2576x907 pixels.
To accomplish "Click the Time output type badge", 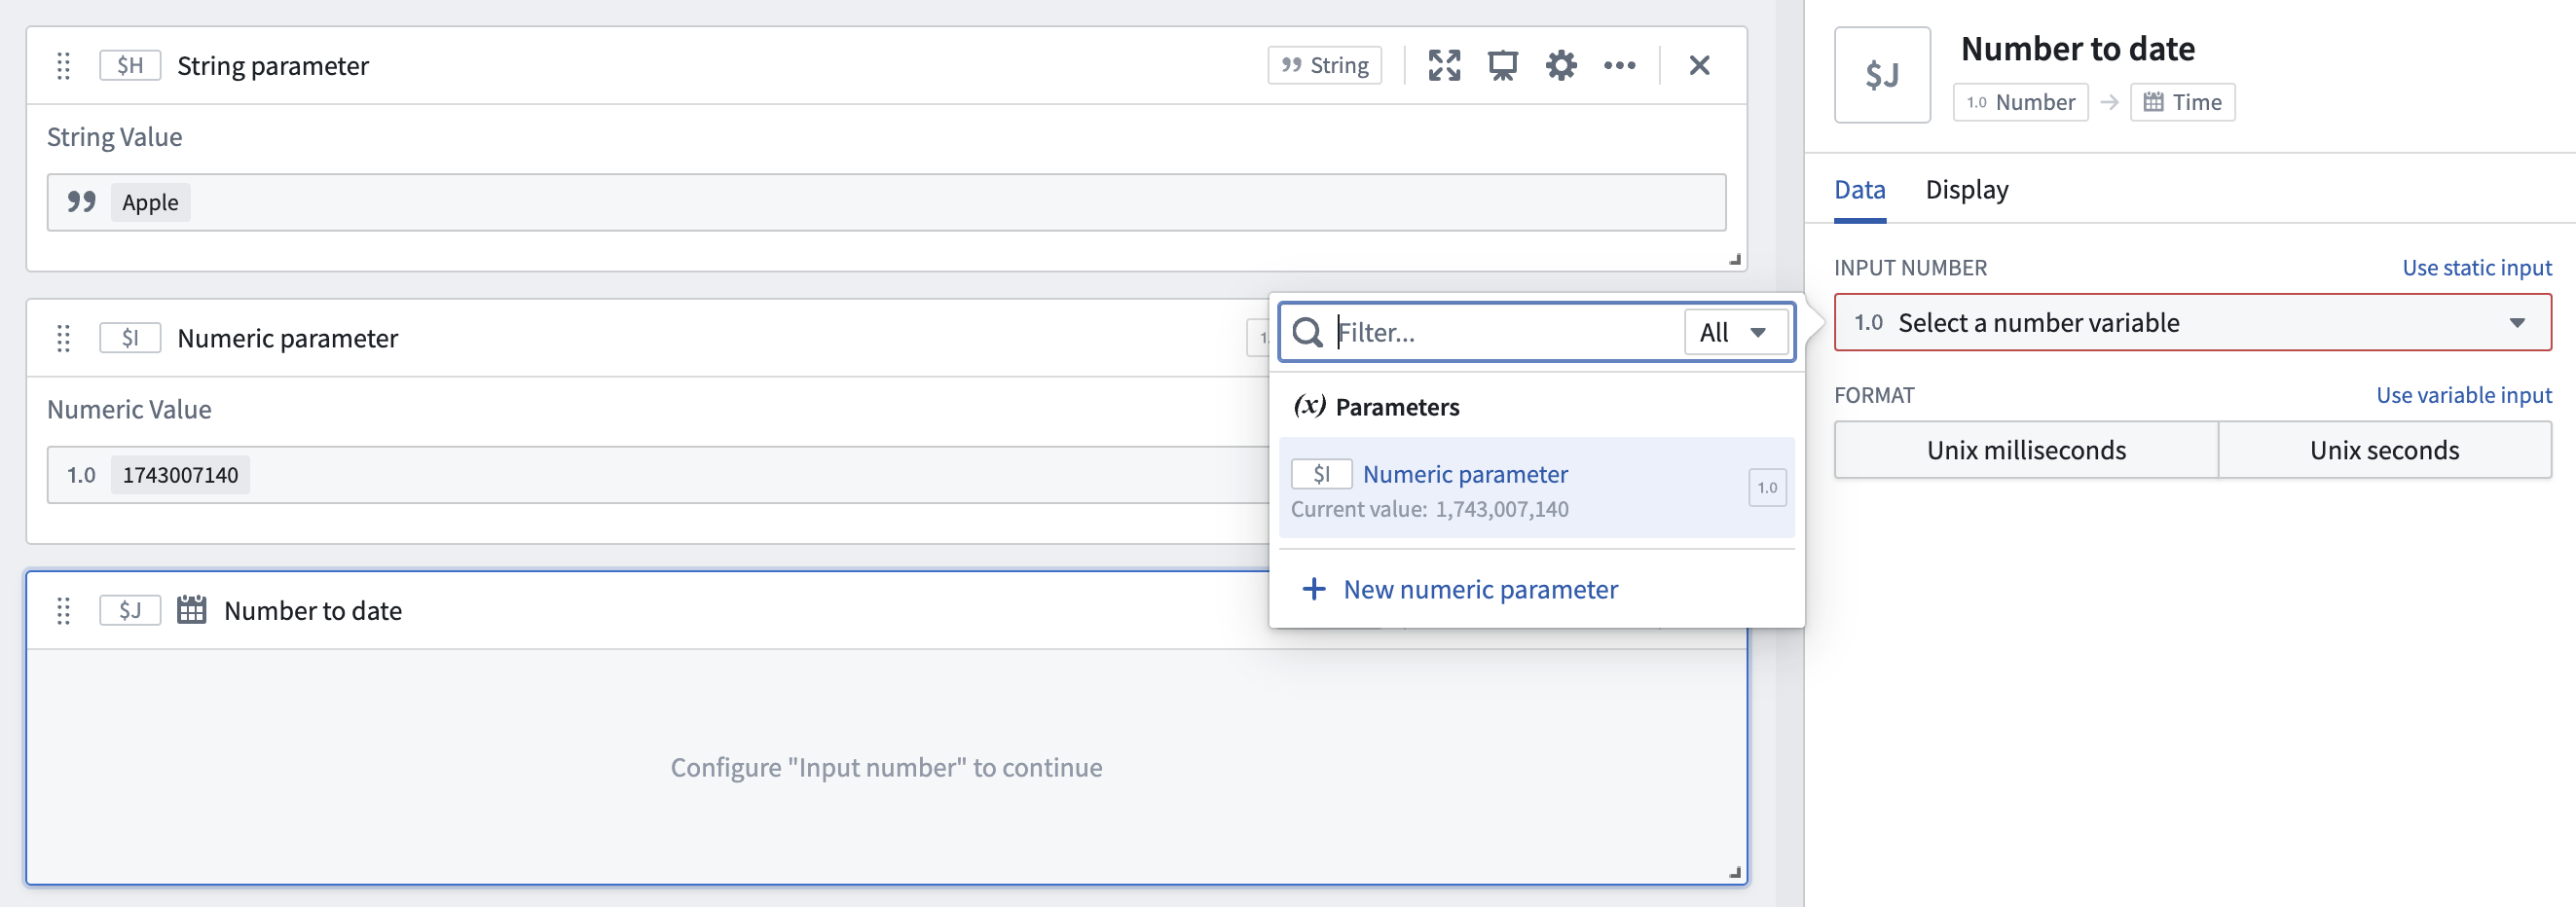I will tap(2182, 103).
